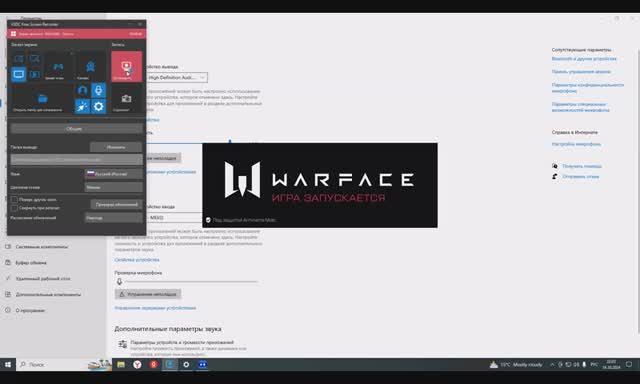Open Дополнительные компоненты in the Settings sidebar
Screen dimensions: 640x384
[48, 294]
